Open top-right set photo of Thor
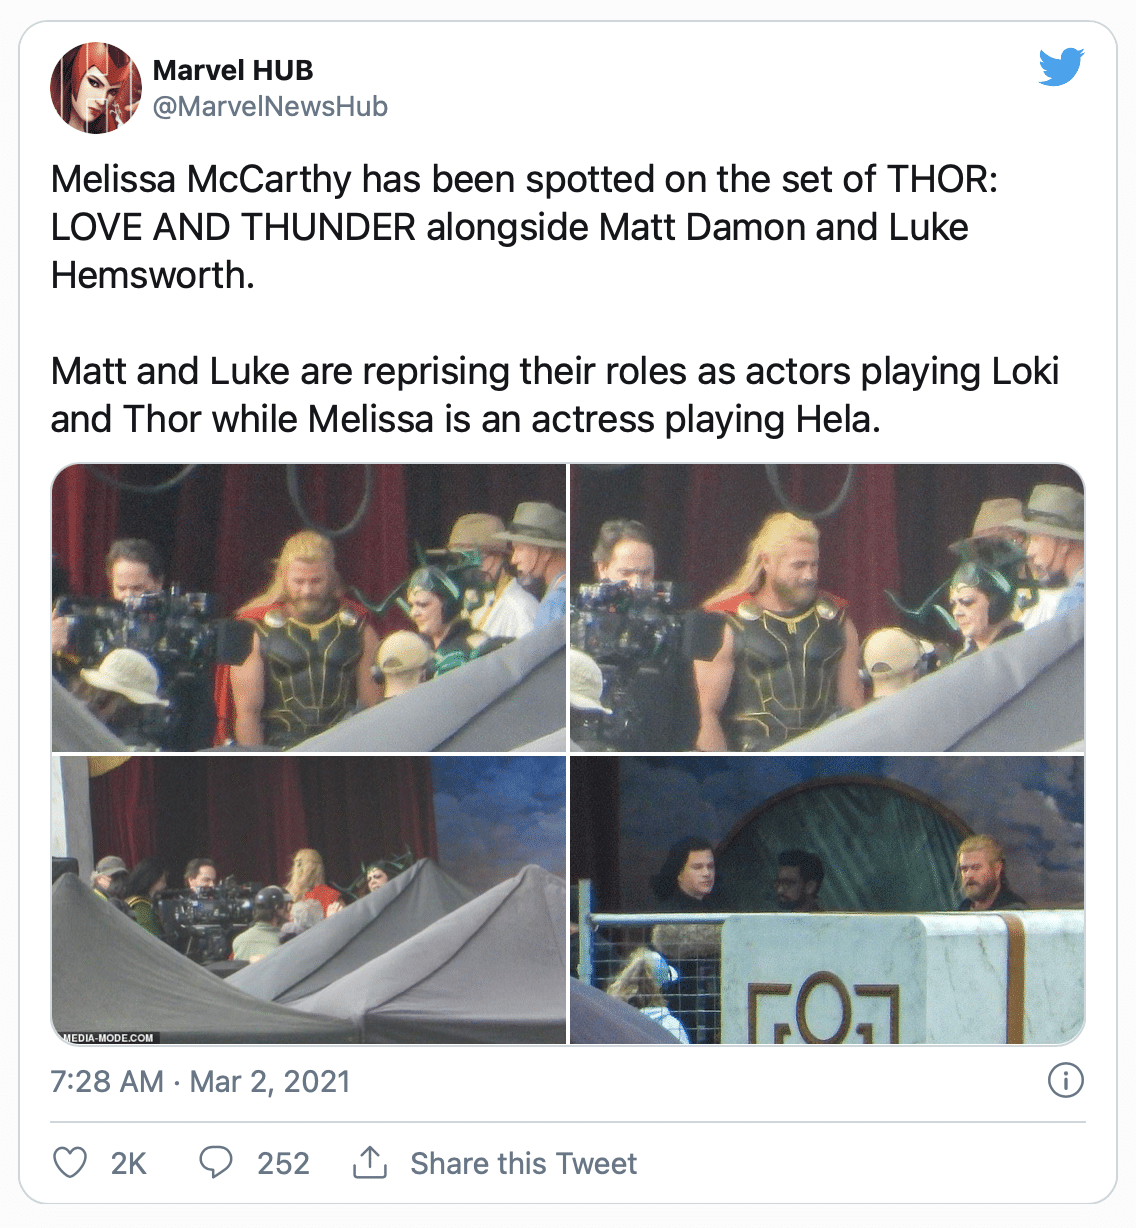1136x1228 pixels. pos(827,607)
